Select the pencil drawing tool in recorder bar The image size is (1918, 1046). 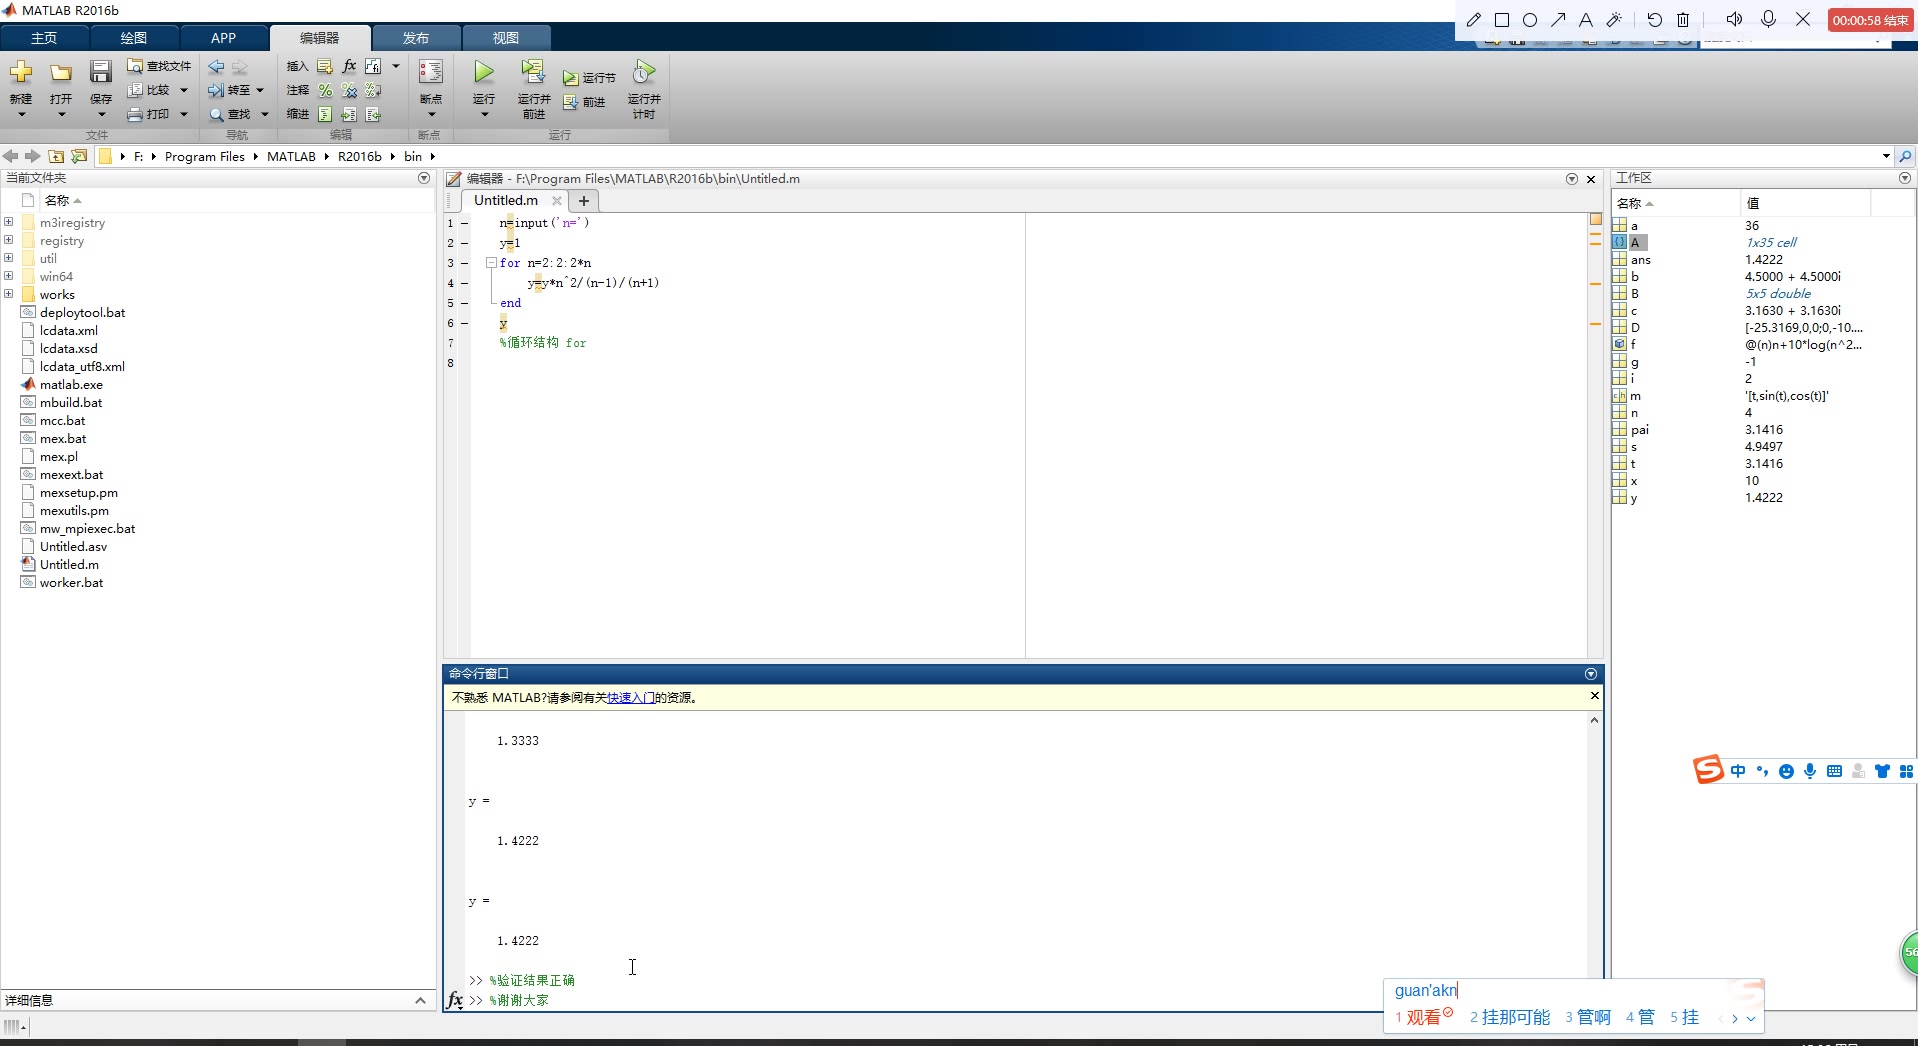click(1474, 19)
